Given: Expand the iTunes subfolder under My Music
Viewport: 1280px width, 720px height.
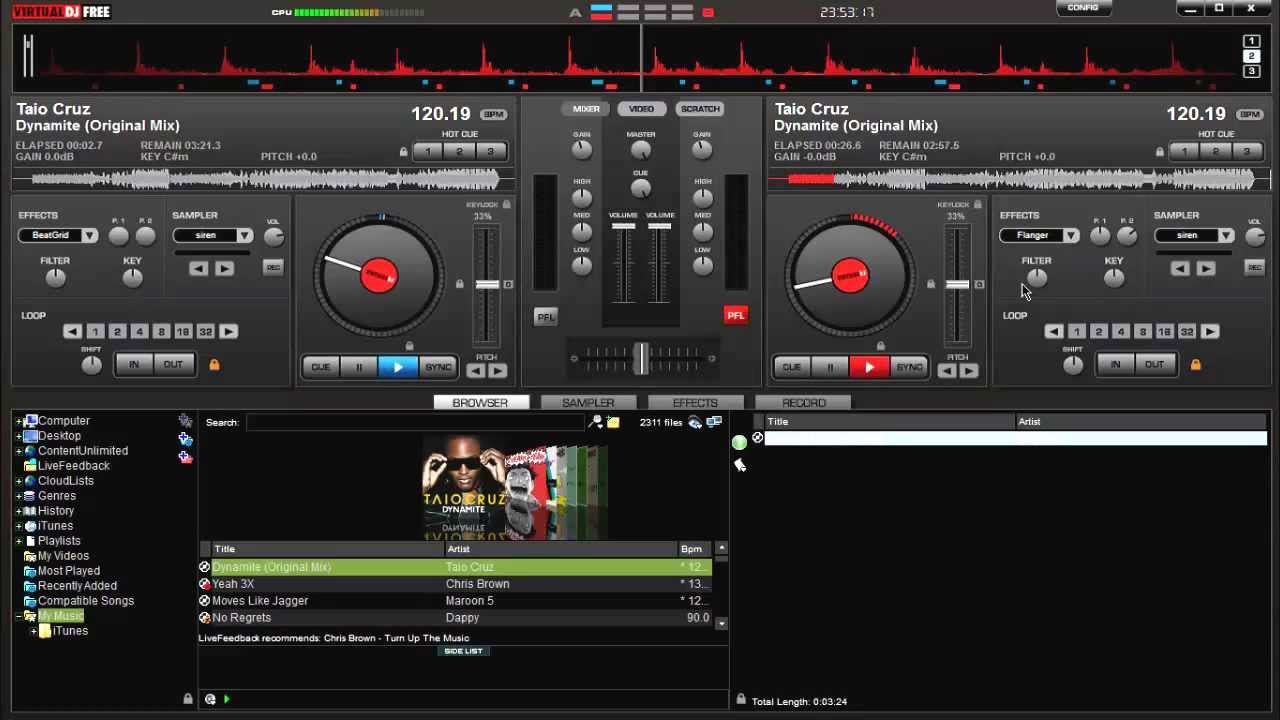Looking at the screenshot, I should [x=33, y=631].
